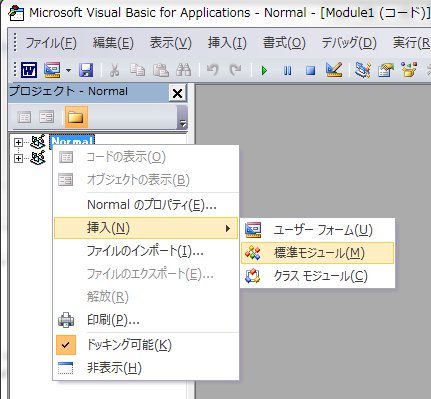Viewport: 431px width, 399px height.
Task: Click the Break pause button
Action: click(x=287, y=71)
